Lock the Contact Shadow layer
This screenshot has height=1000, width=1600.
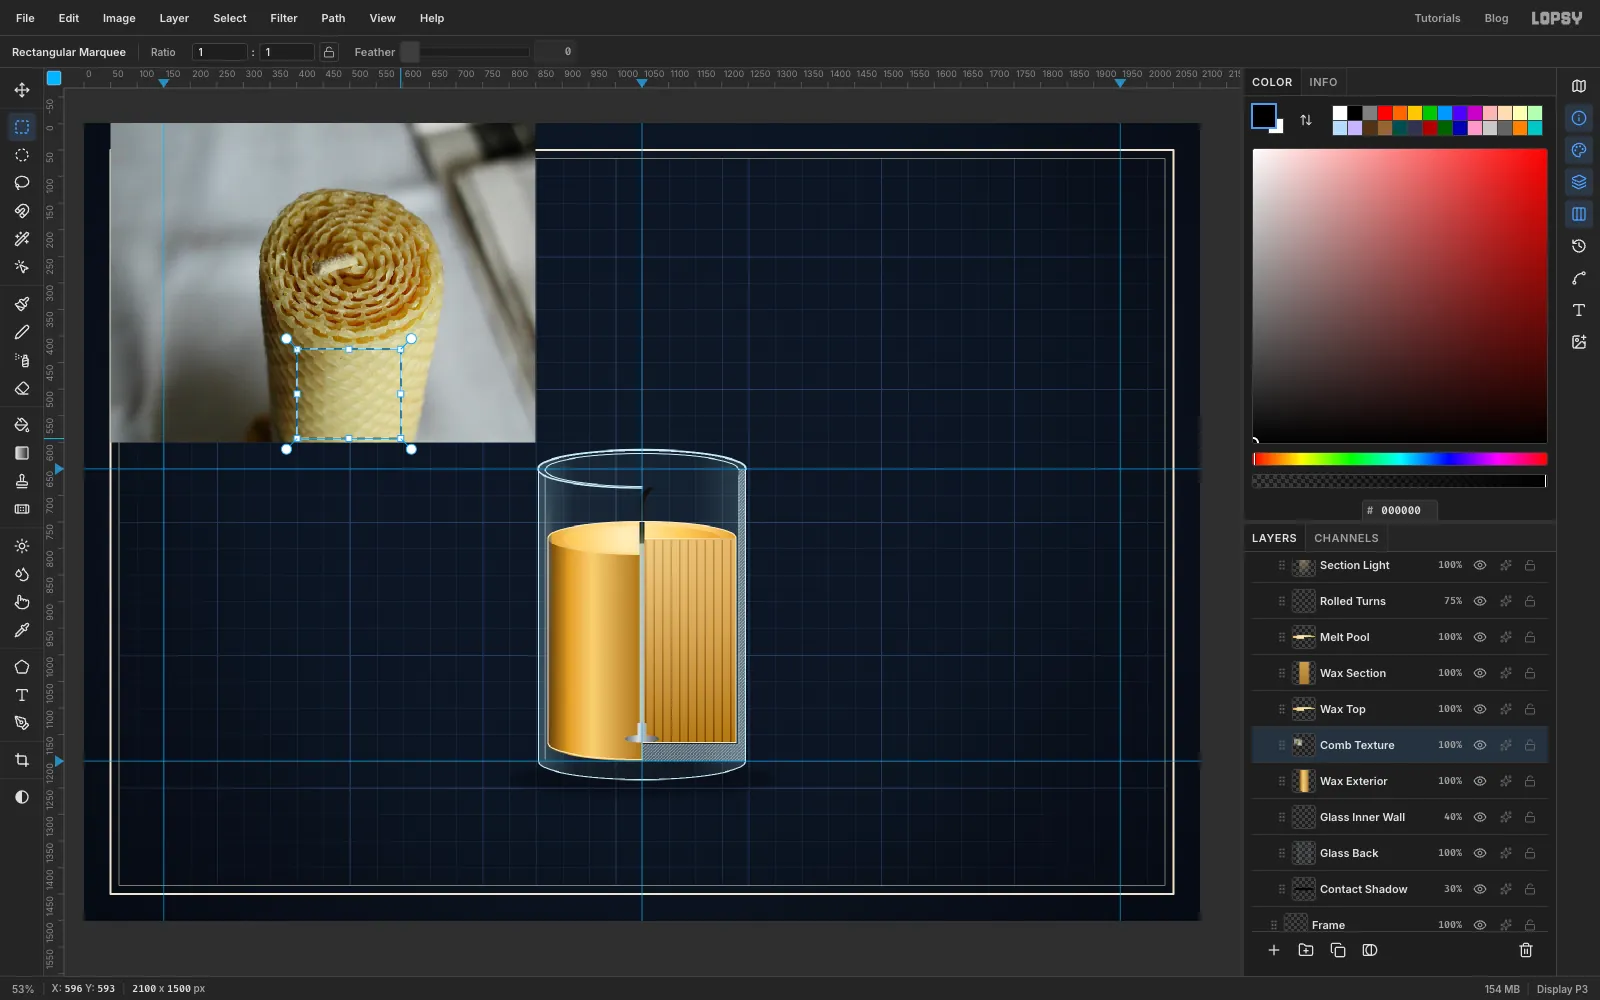[x=1530, y=889]
